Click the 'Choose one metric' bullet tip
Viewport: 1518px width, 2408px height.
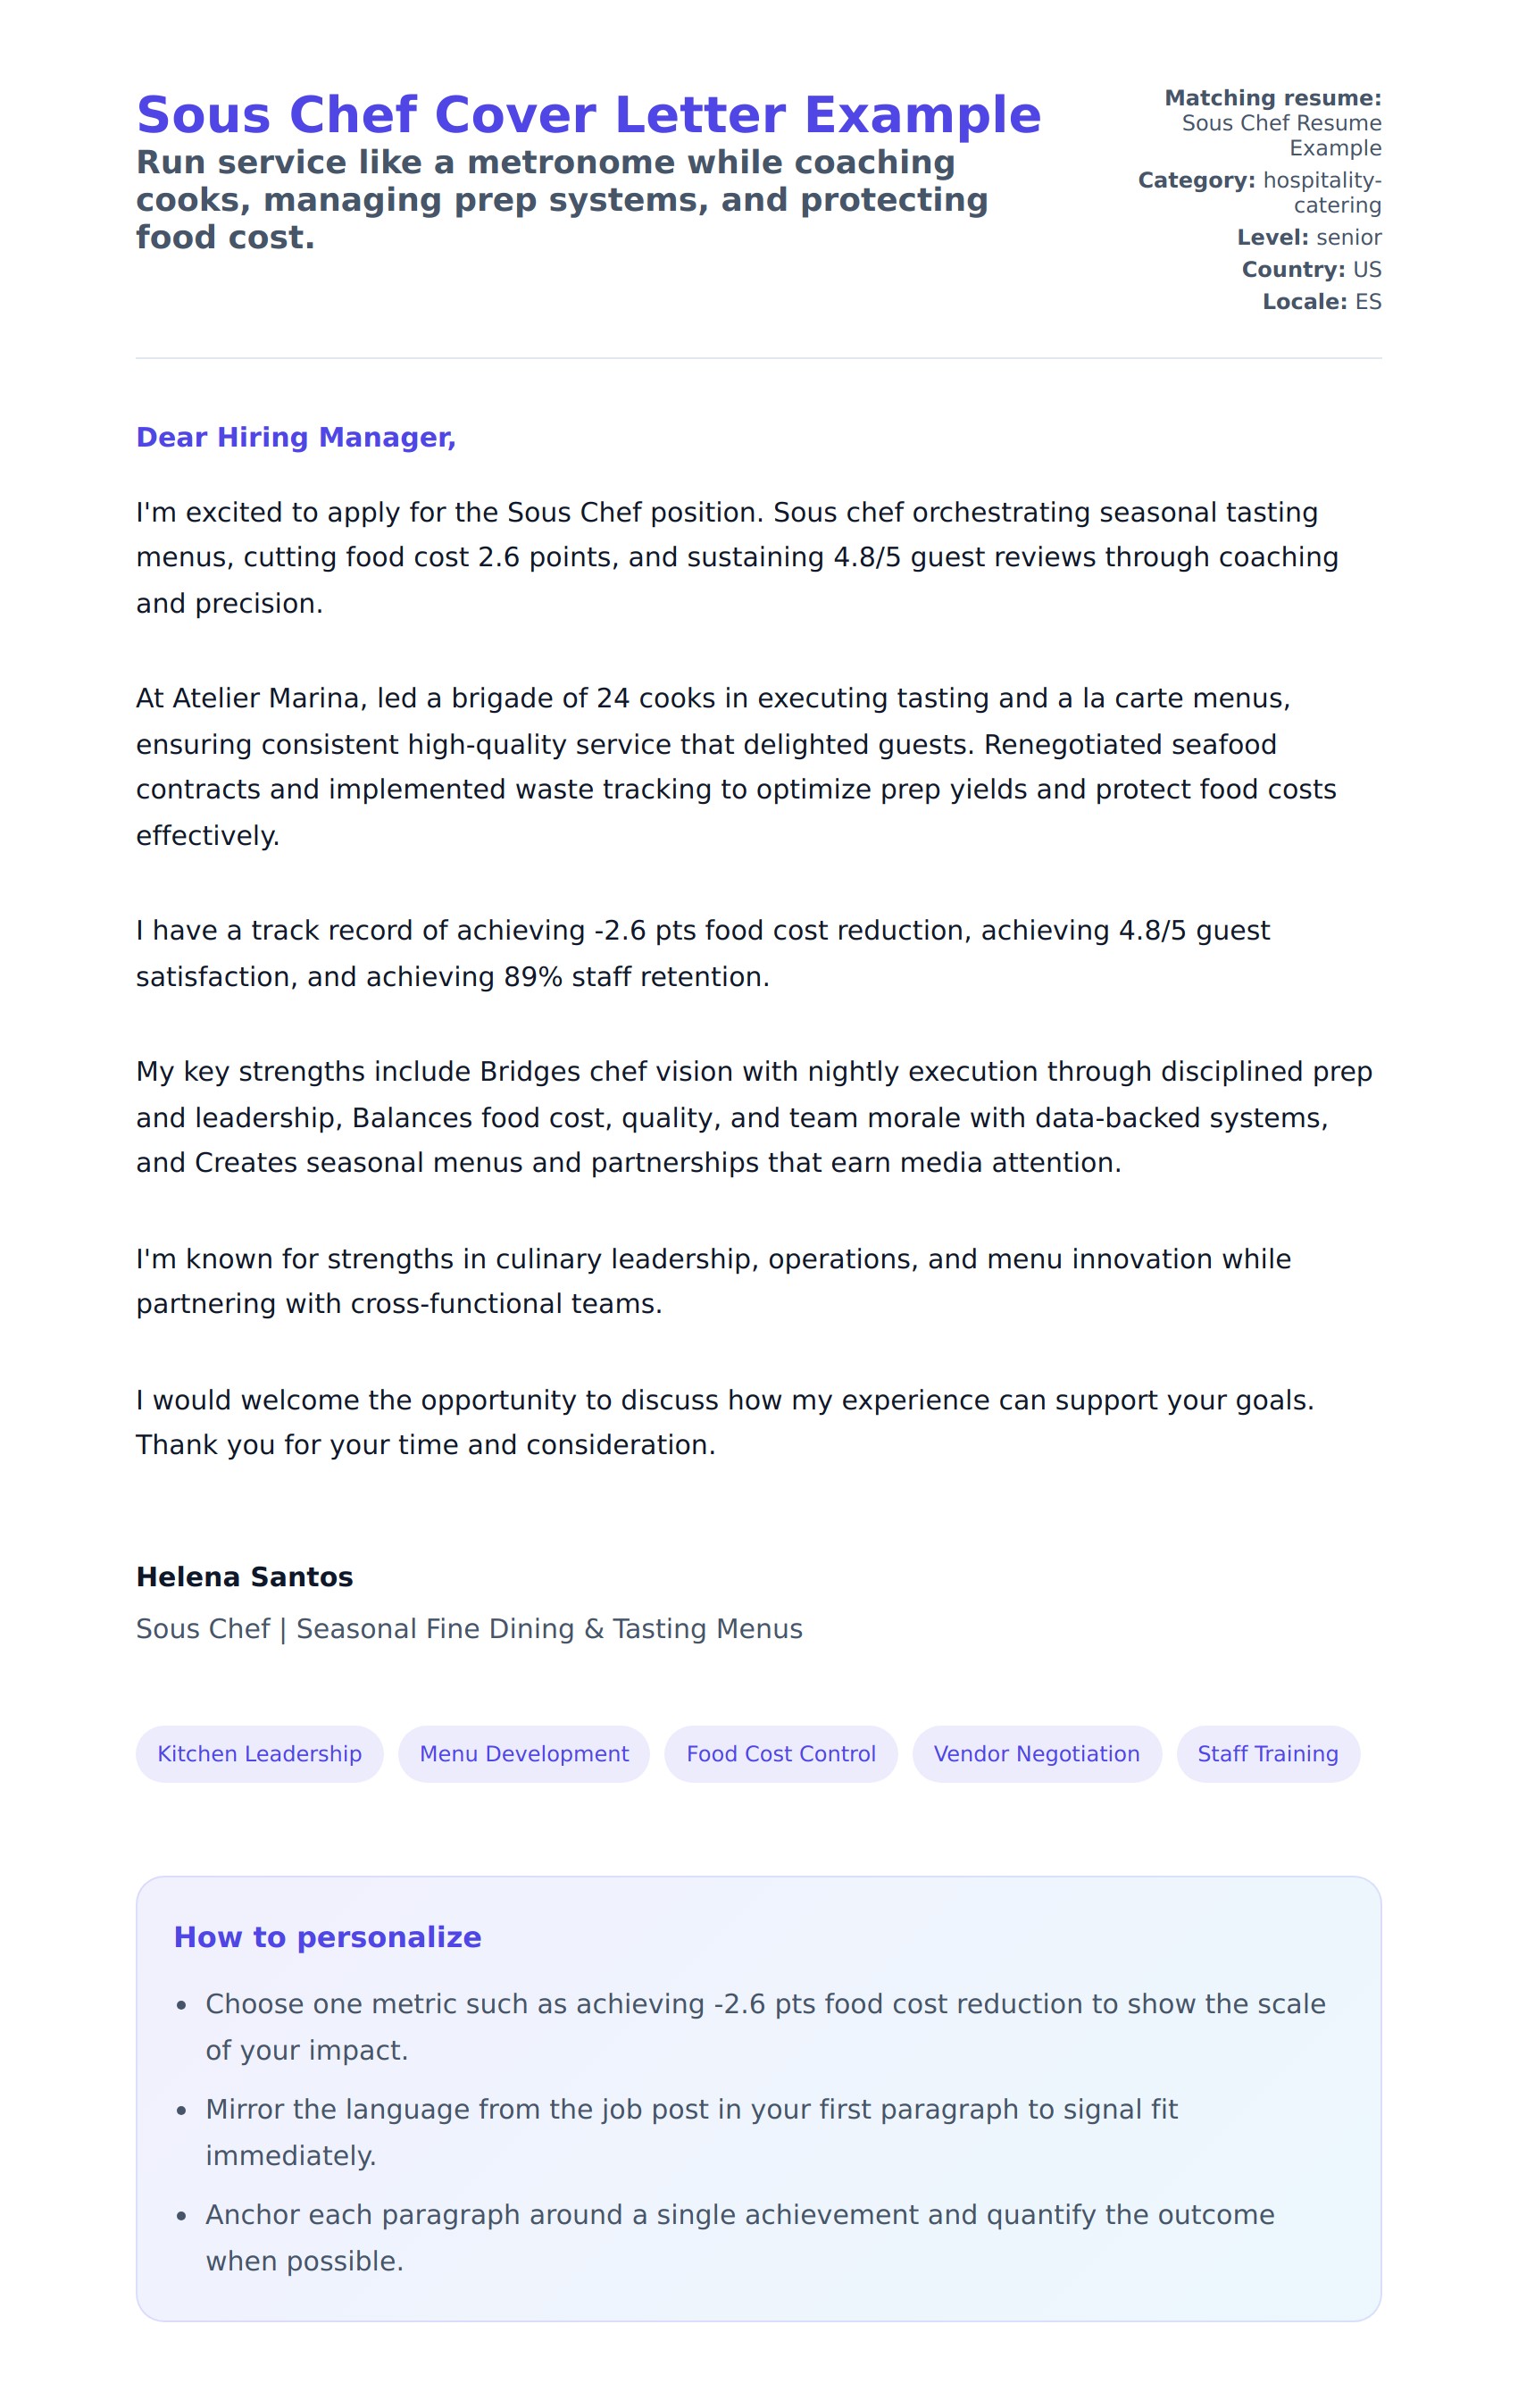pos(764,2026)
